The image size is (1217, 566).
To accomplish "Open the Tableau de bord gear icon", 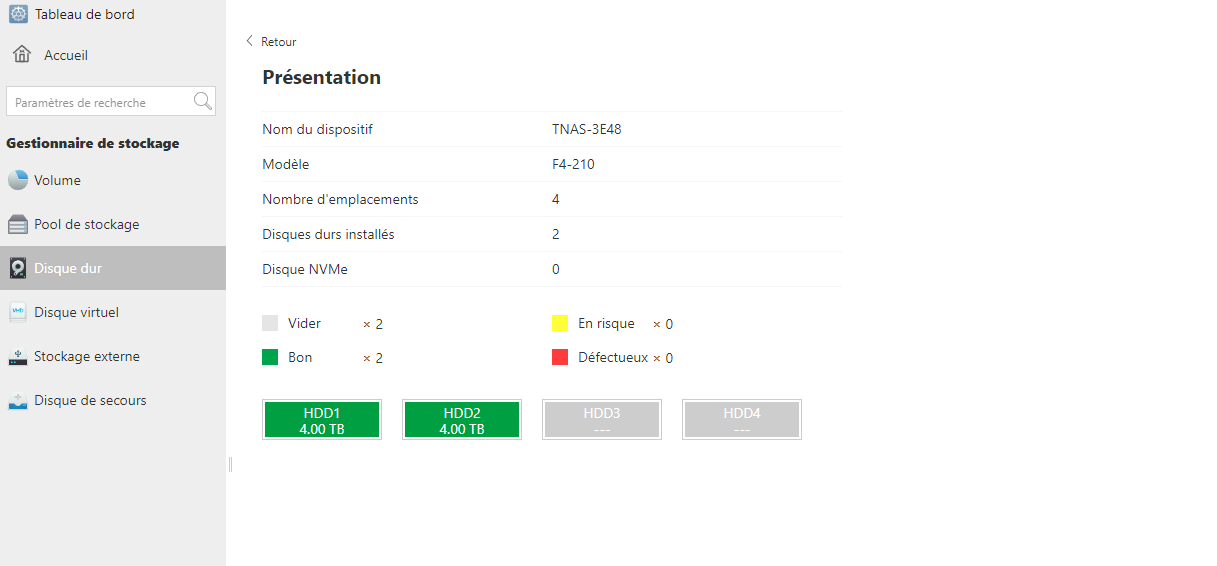I will click(18, 14).
